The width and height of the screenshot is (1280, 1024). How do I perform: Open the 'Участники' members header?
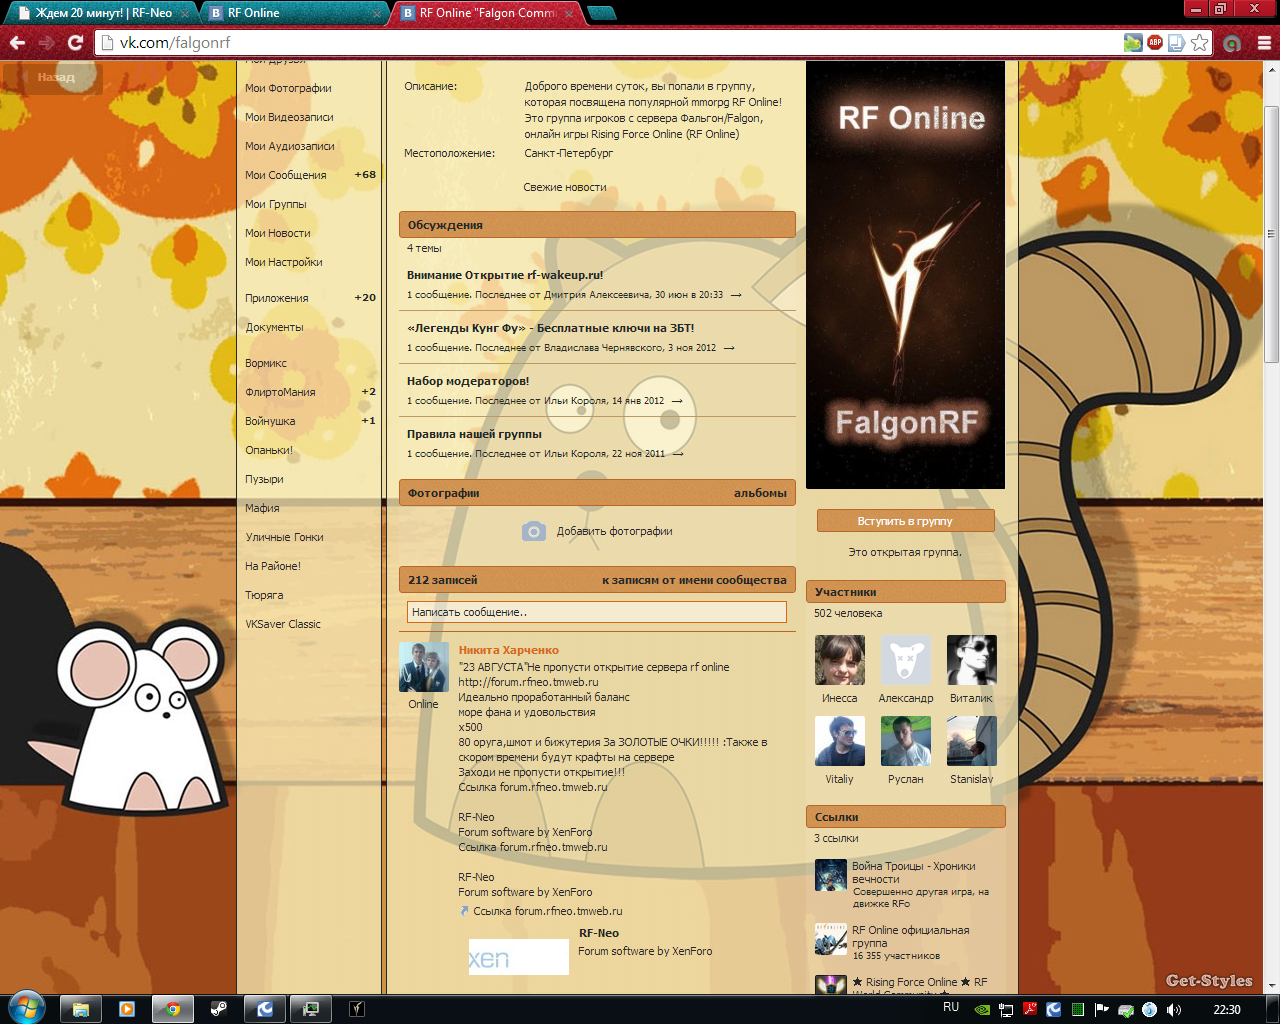coord(905,592)
